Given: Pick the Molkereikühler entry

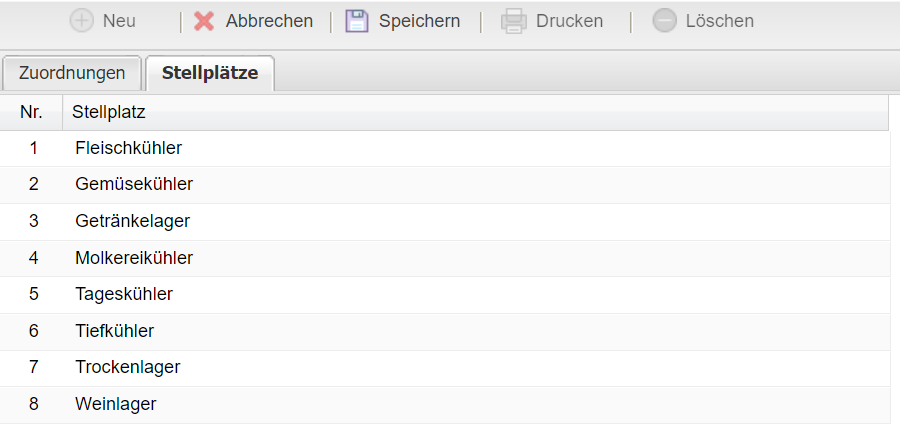Looking at the screenshot, I should coord(134,258).
